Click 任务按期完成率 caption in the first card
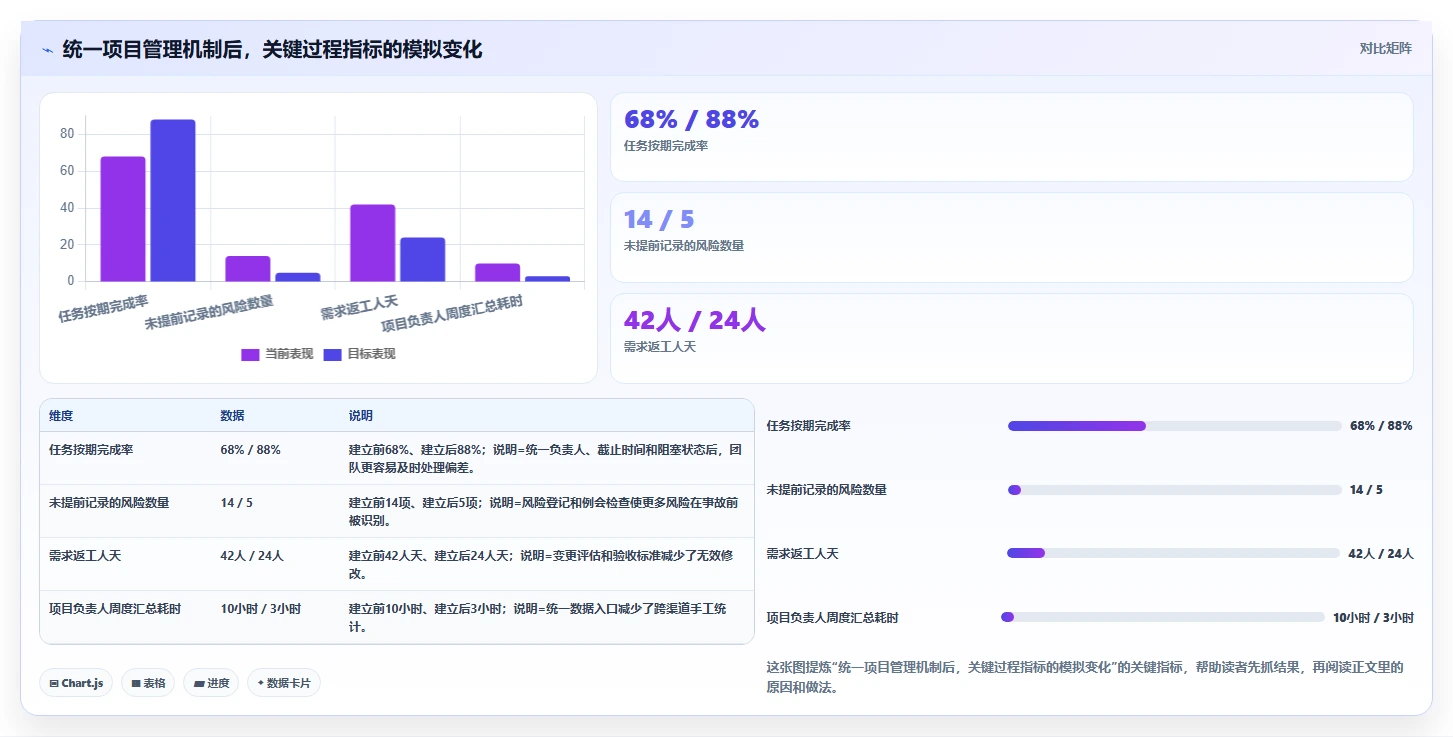Viewport: 1453px width, 737px height. (x=666, y=146)
